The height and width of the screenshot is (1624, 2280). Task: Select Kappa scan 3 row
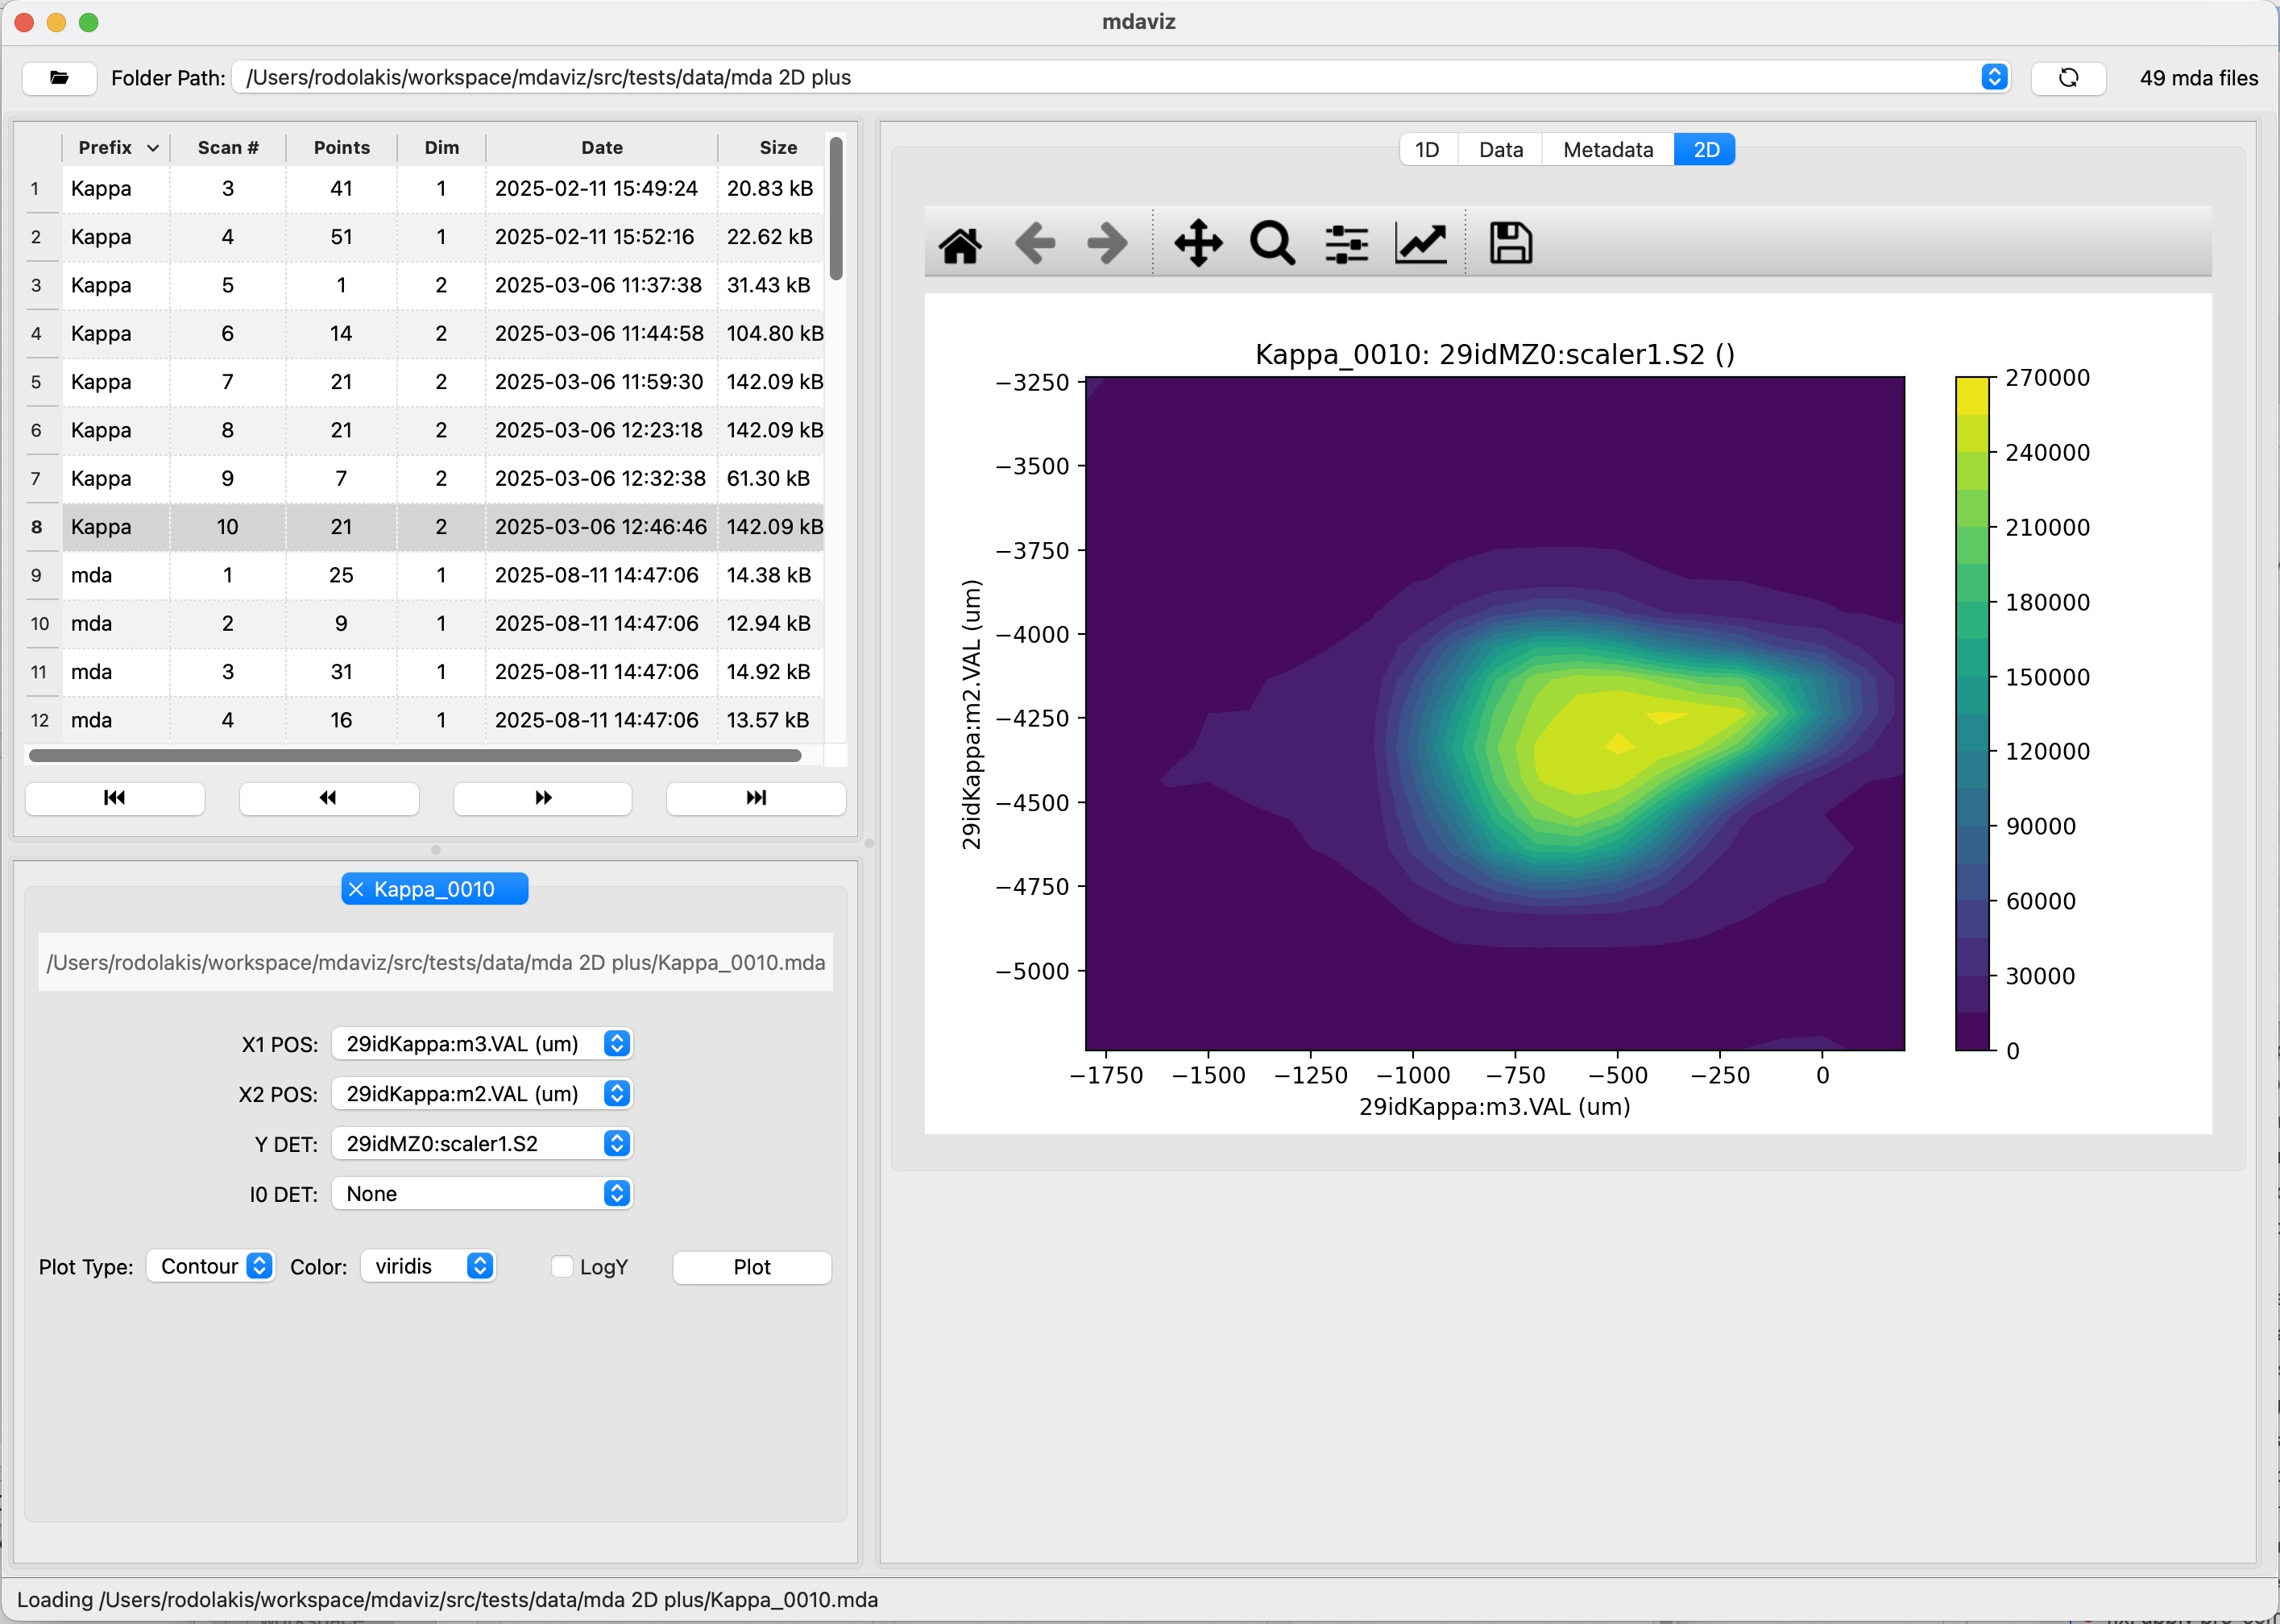[x=443, y=188]
